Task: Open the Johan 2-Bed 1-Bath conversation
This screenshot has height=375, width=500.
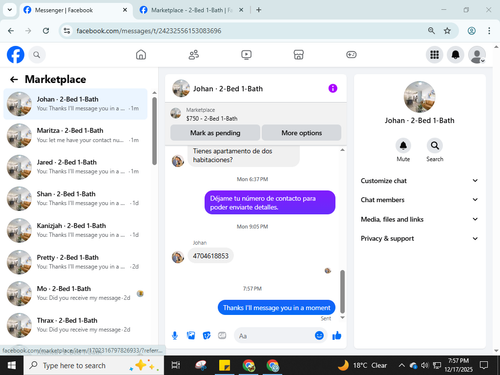Action: coord(75,104)
